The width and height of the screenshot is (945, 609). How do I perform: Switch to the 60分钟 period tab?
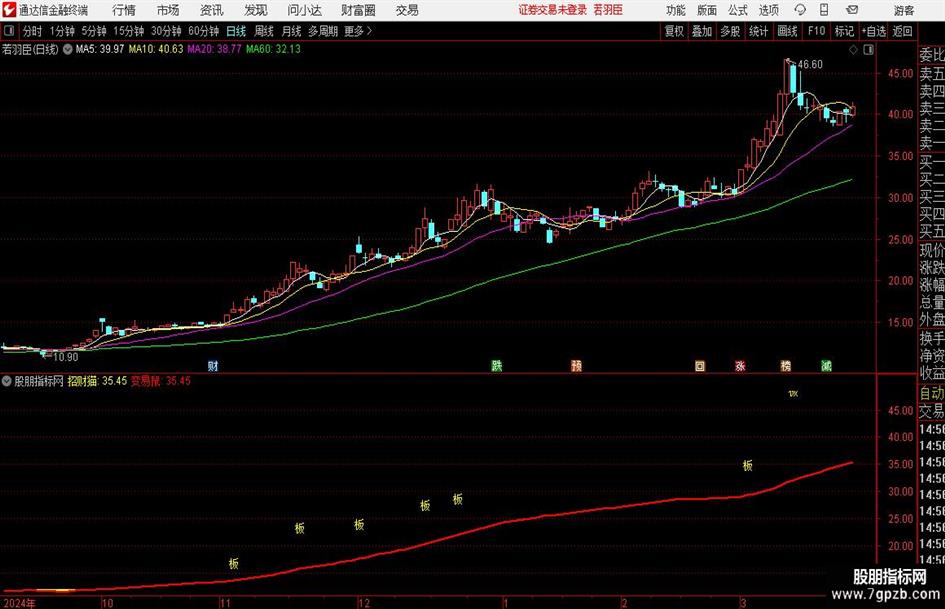204,31
